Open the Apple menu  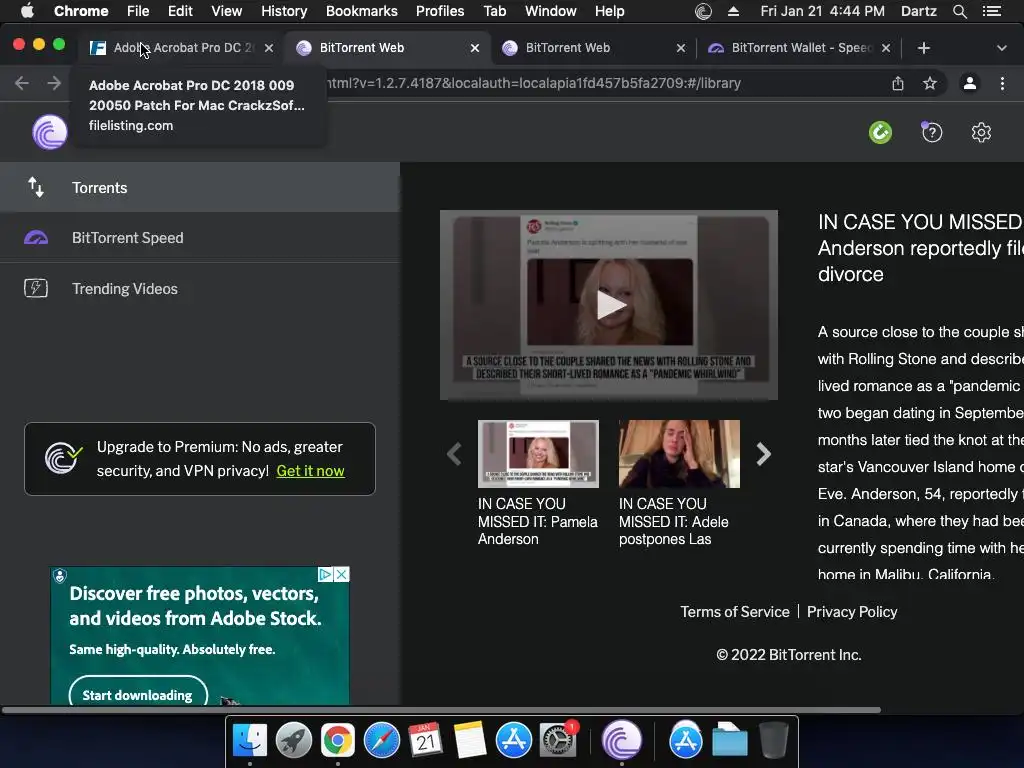pyautogui.click(x=27, y=11)
